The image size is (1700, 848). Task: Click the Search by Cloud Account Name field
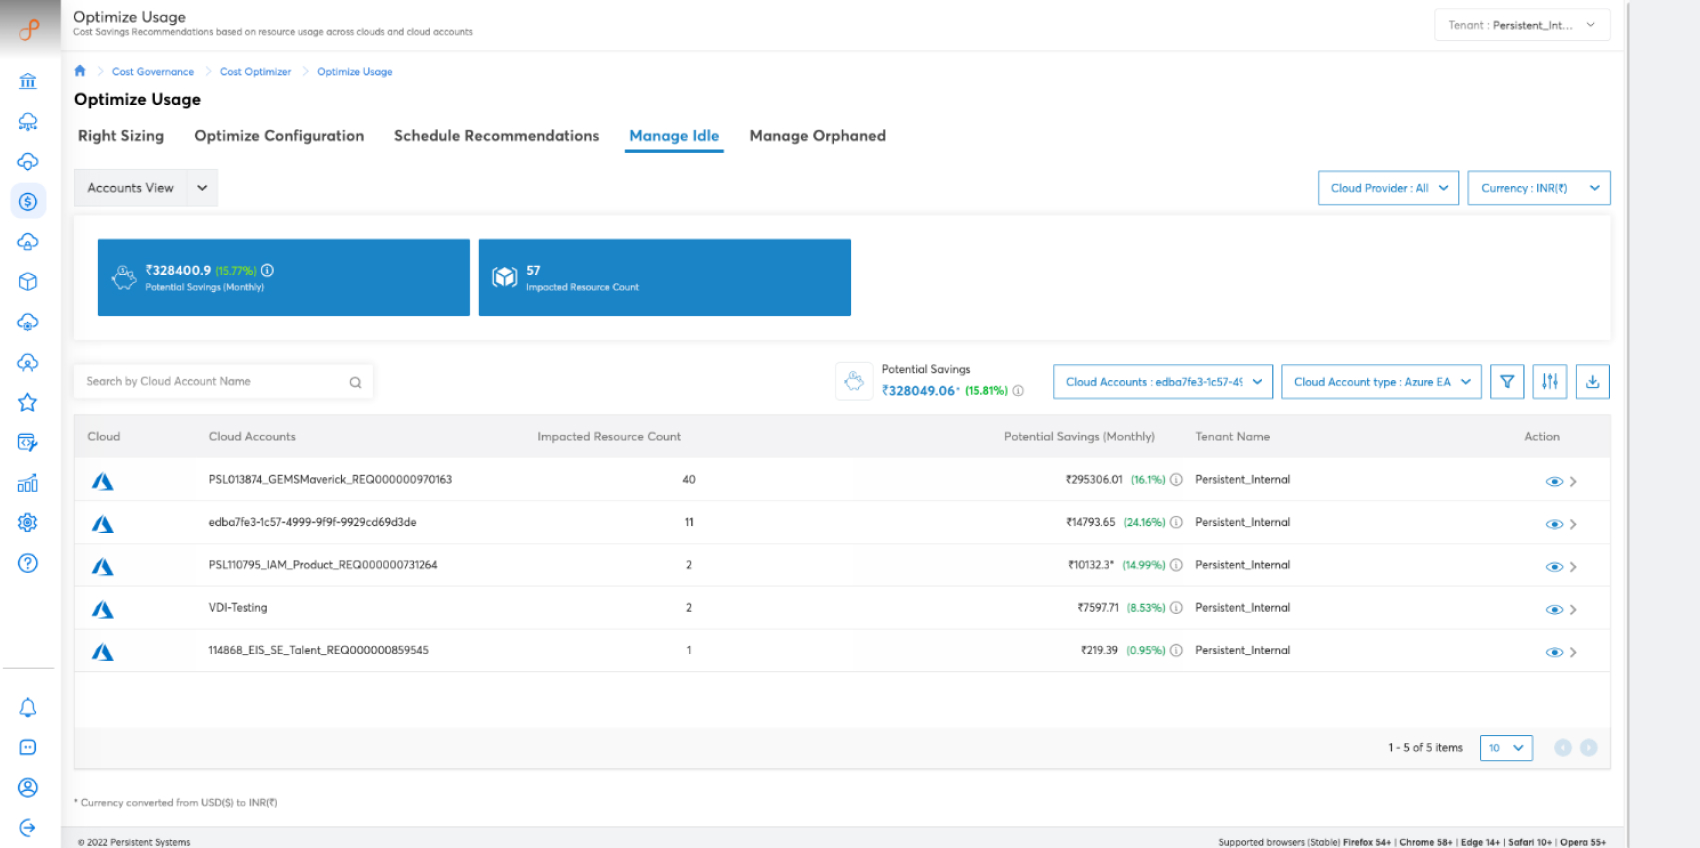click(x=215, y=382)
